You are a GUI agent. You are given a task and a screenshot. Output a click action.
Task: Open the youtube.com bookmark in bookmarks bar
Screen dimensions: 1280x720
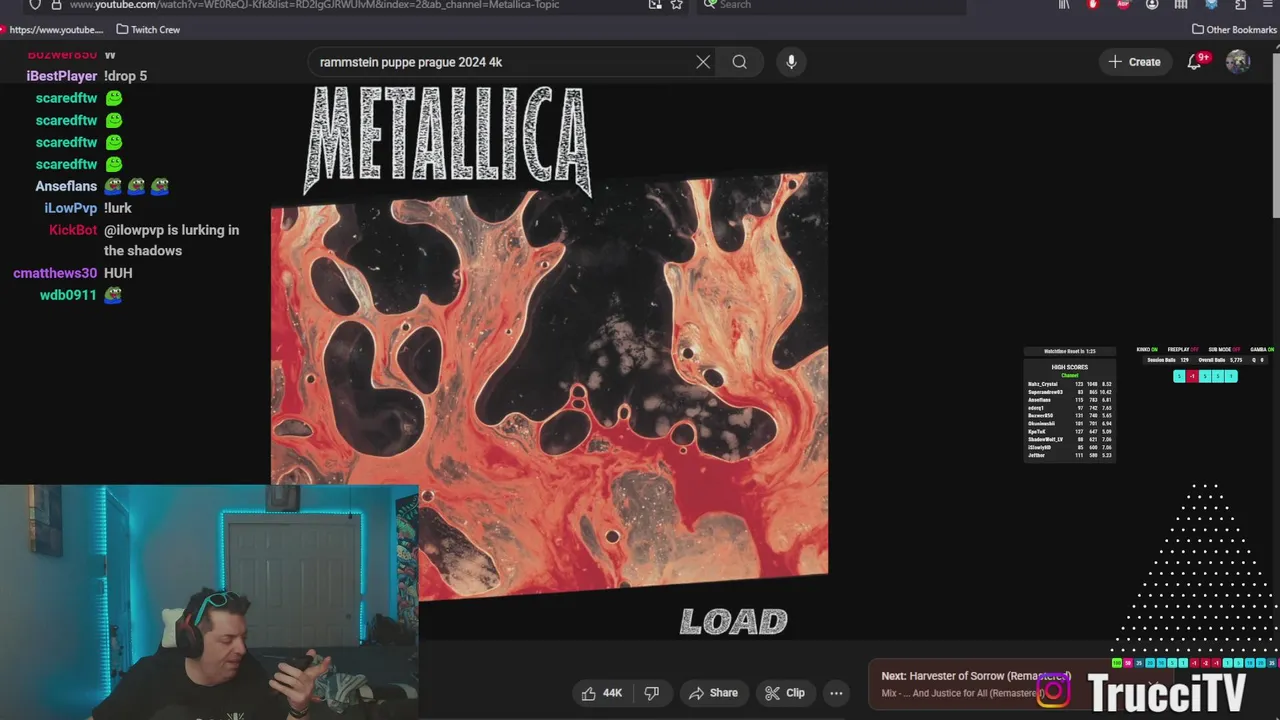click(x=51, y=30)
